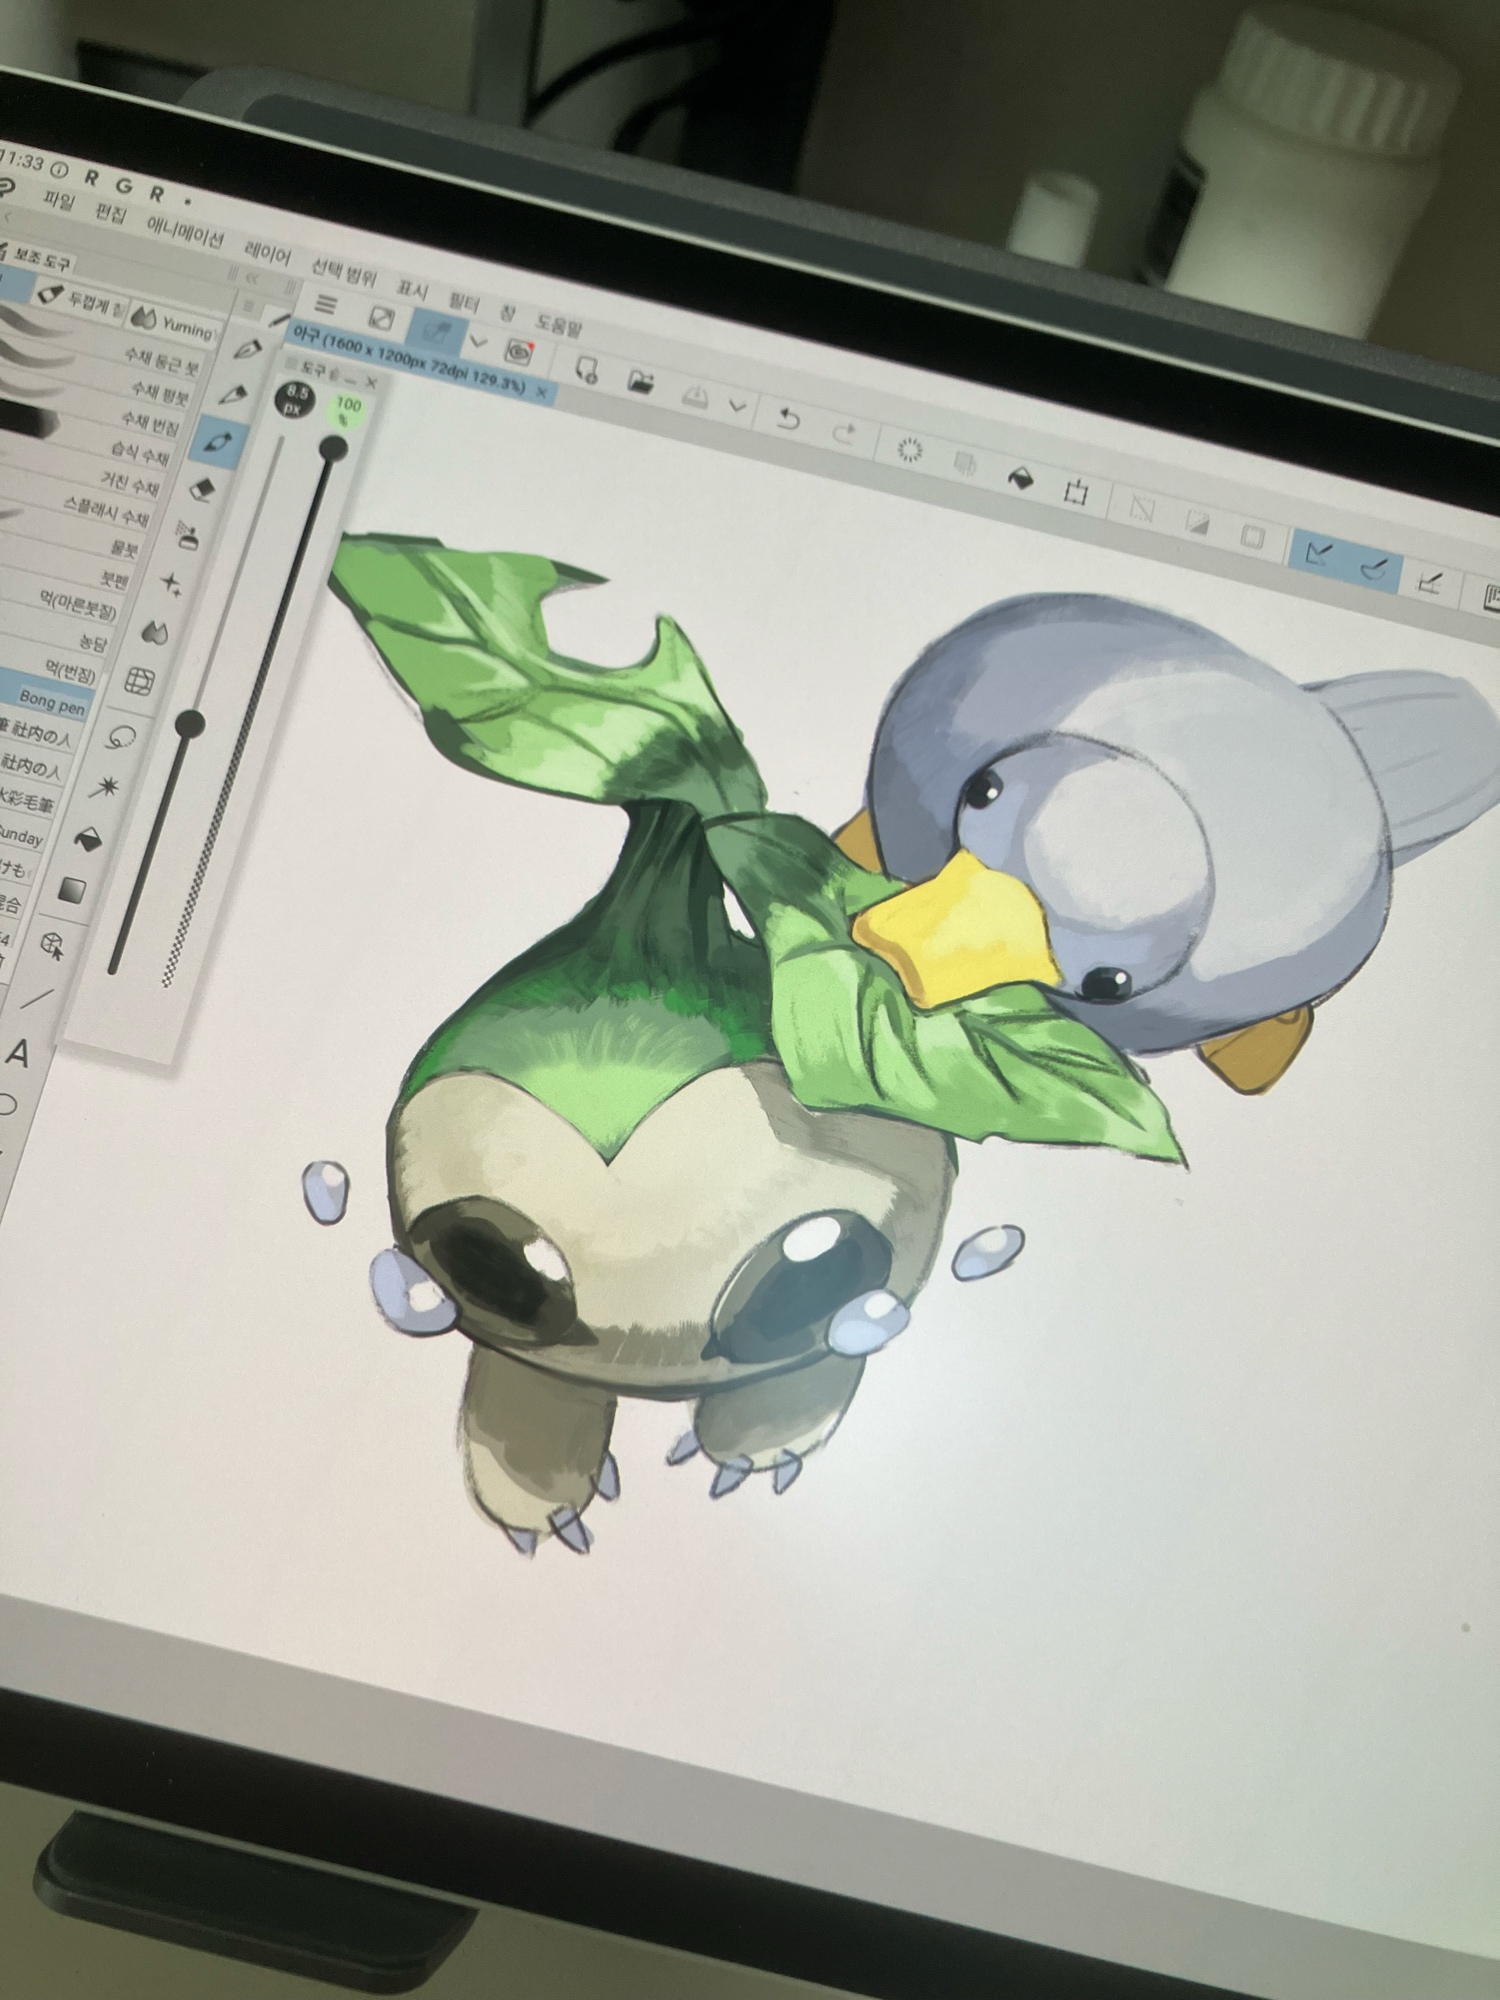This screenshot has width=1500, height=2000.
Task: Choose the Lasso selection tool
Action: (121, 738)
